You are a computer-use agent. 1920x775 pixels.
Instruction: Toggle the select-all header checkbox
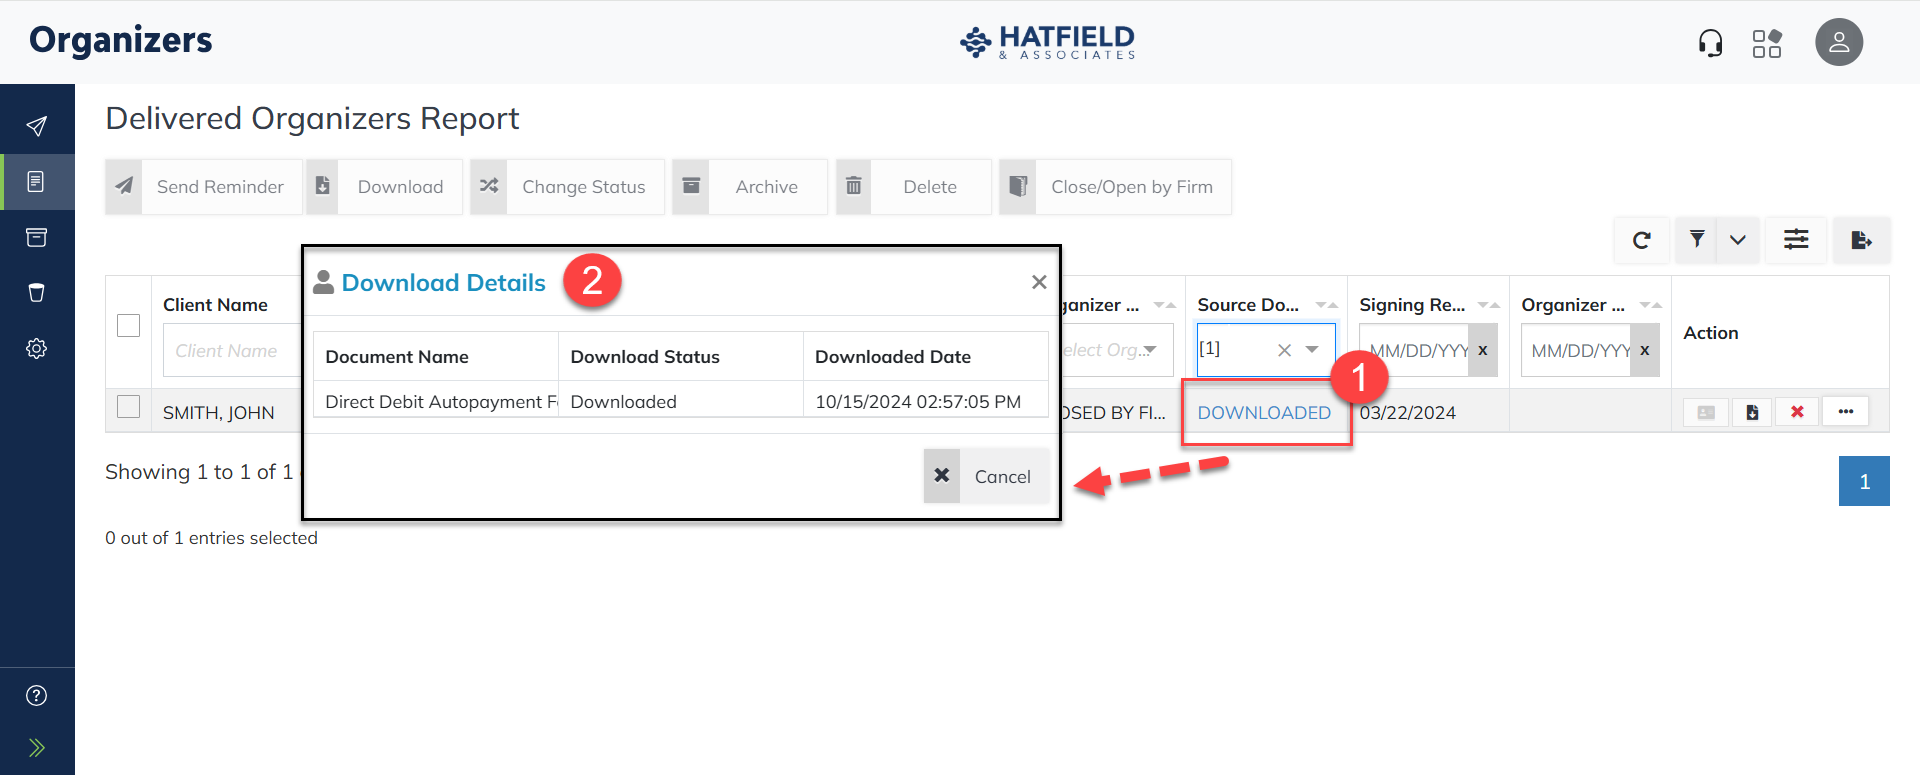tap(129, 326)
